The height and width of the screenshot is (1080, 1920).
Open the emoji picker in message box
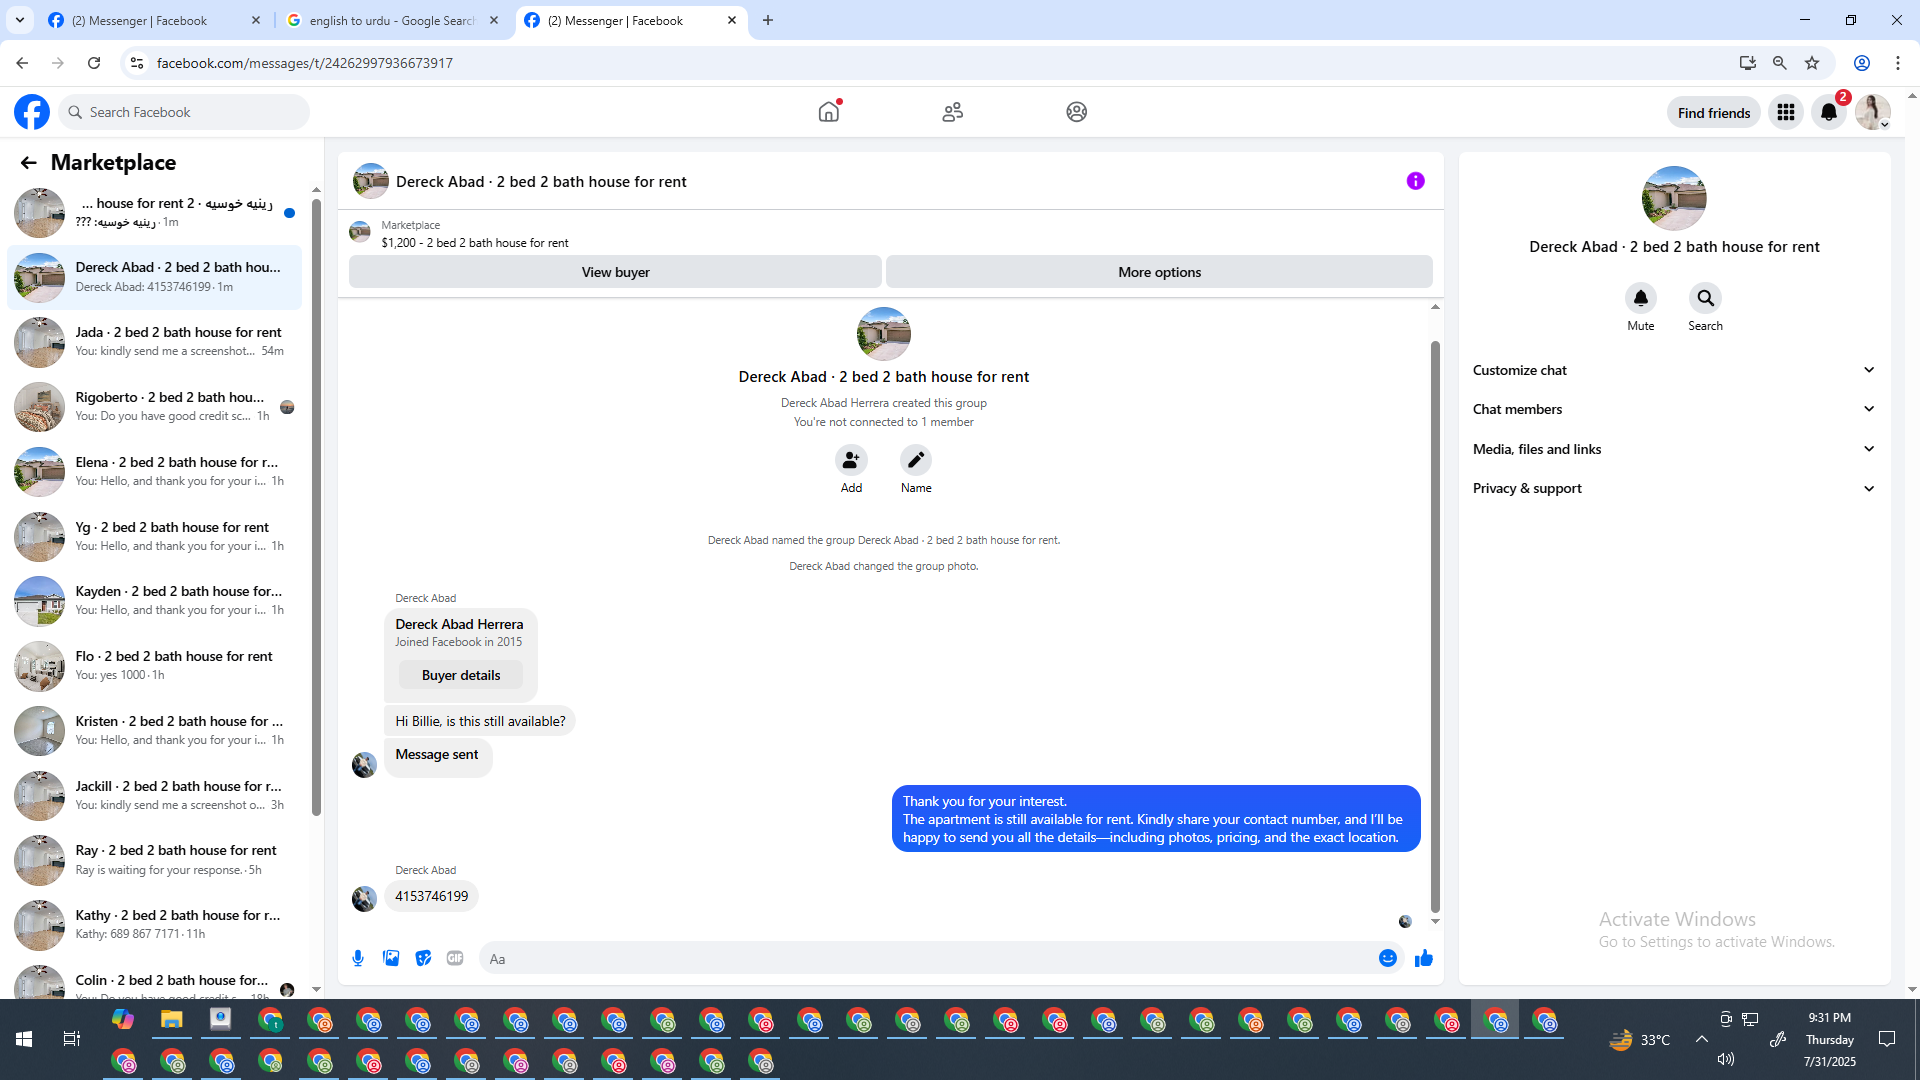1387,958
